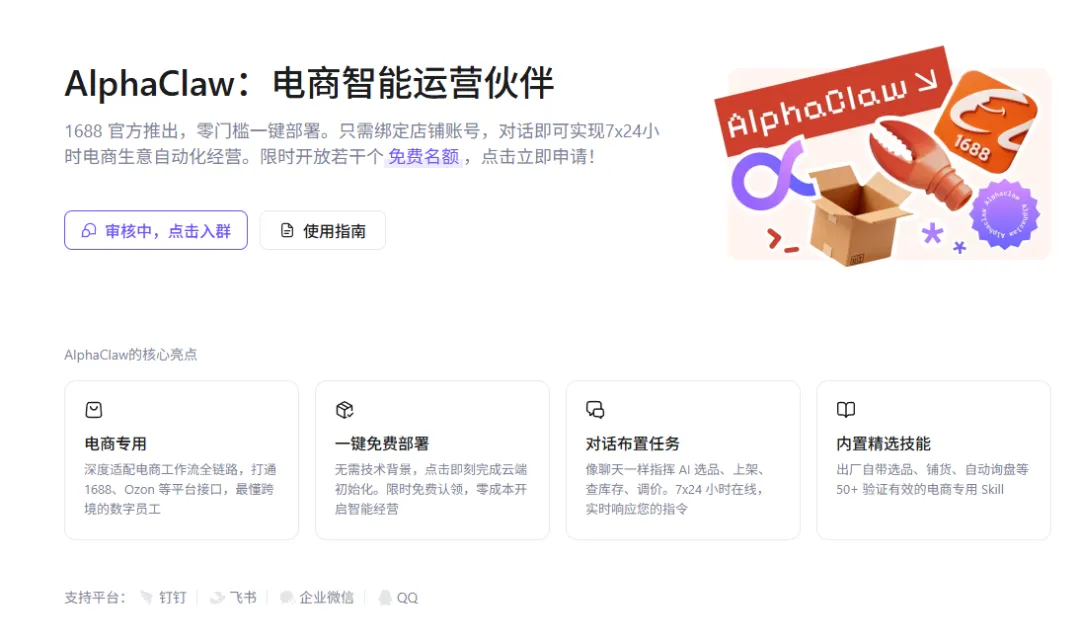The width and height of the screenshot is (1080, 644).
Task: Click the chat bubbles icon above 对话布置任务
Action: [x=595, y=410]
